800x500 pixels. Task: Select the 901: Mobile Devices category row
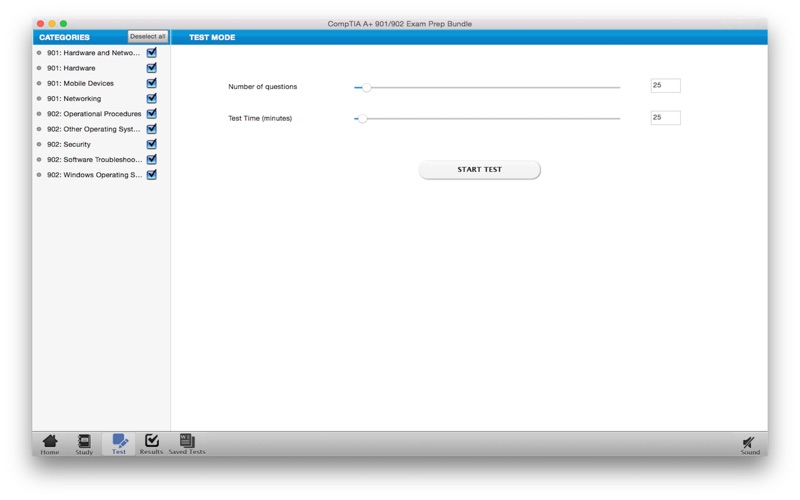pos(101,83)
